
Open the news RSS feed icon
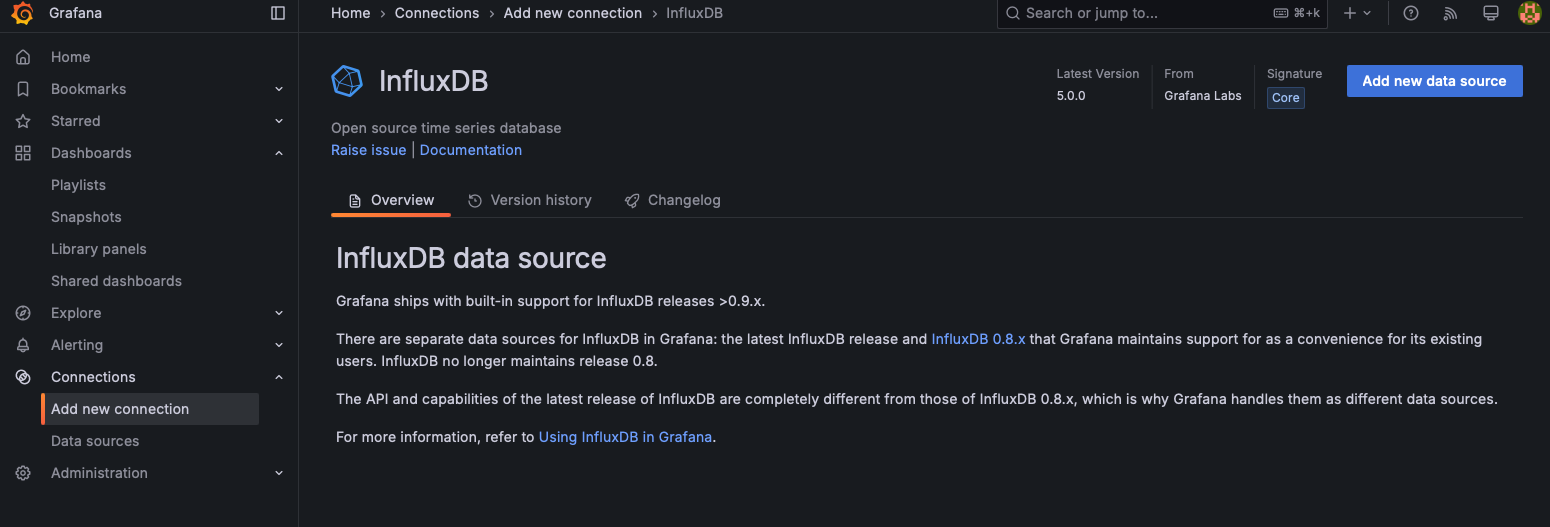[x=1450, y=13]
